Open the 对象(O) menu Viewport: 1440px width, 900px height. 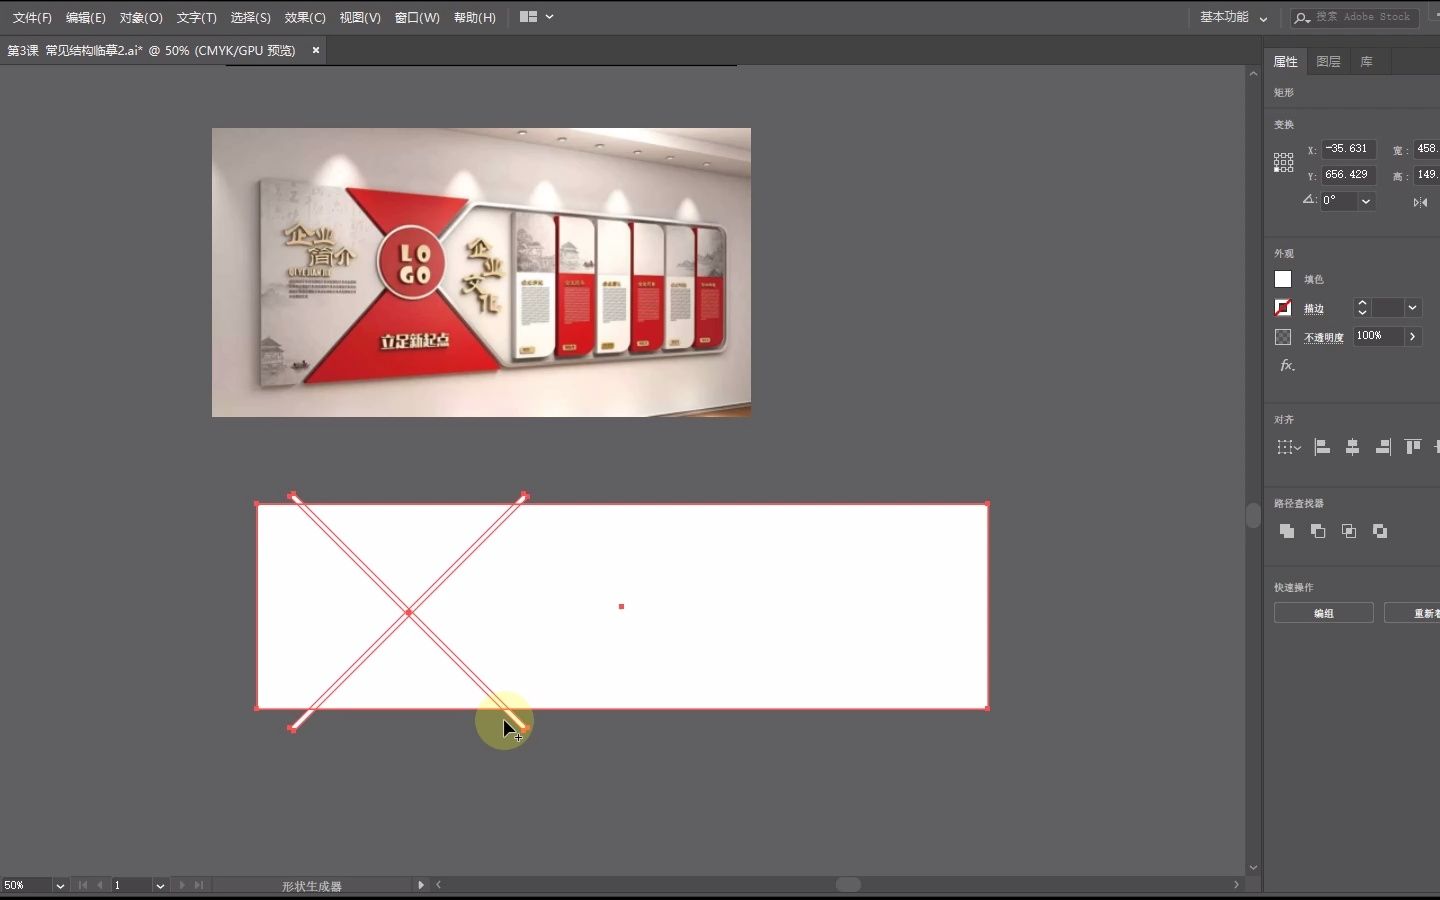point(141,17)
